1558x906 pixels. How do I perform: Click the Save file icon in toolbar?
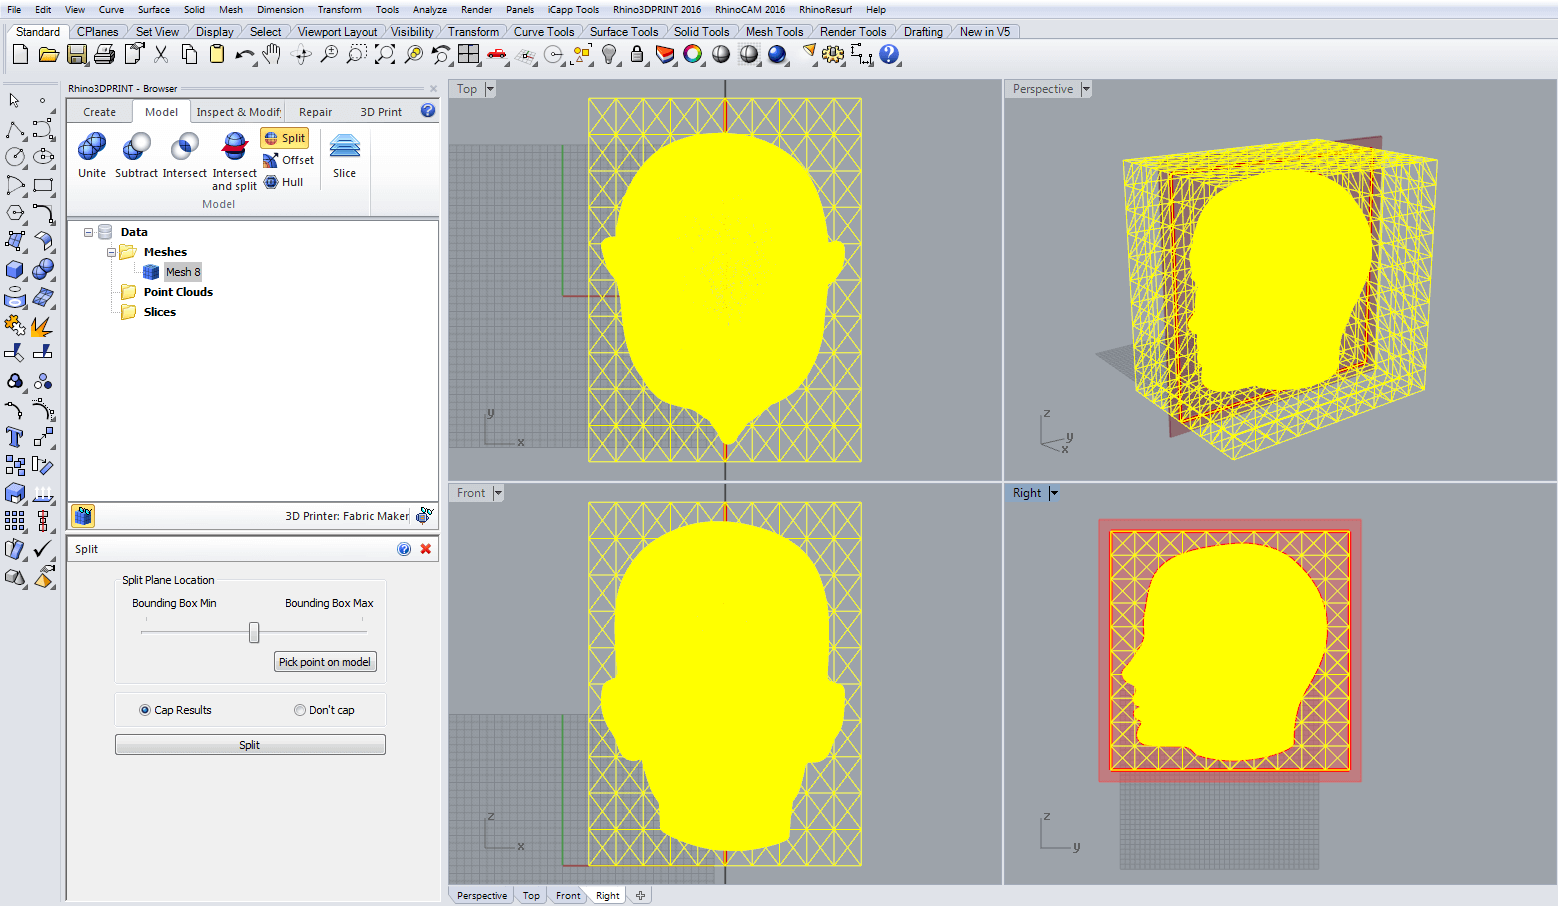(x=77, y=55)
